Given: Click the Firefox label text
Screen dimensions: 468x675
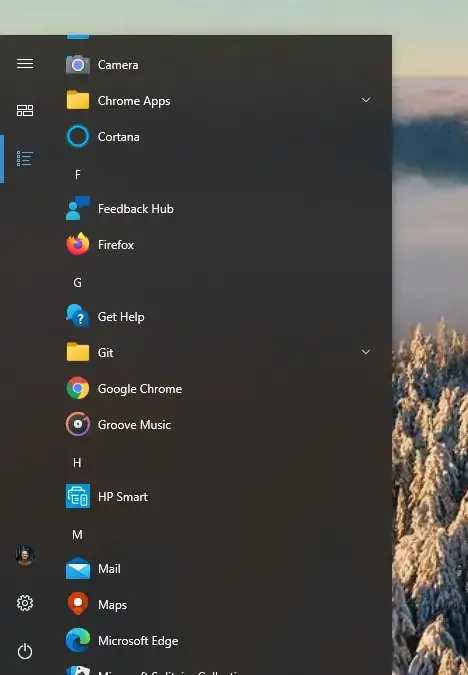Looking at the screenshot, I should click(x=116, y=245).
